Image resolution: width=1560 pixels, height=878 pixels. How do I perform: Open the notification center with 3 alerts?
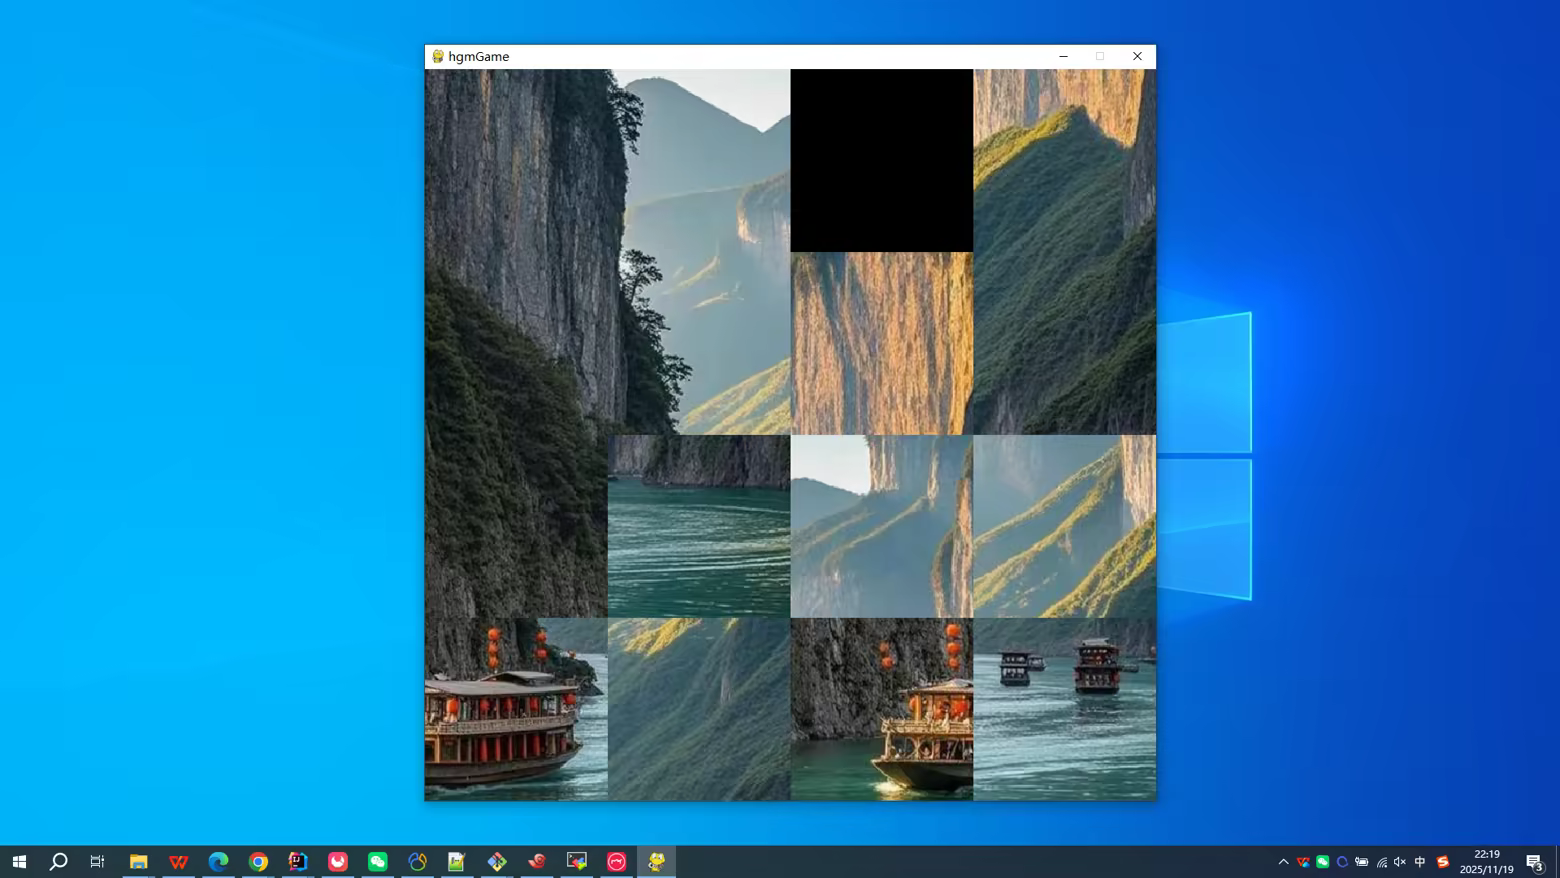click(x=1535, y=862)
